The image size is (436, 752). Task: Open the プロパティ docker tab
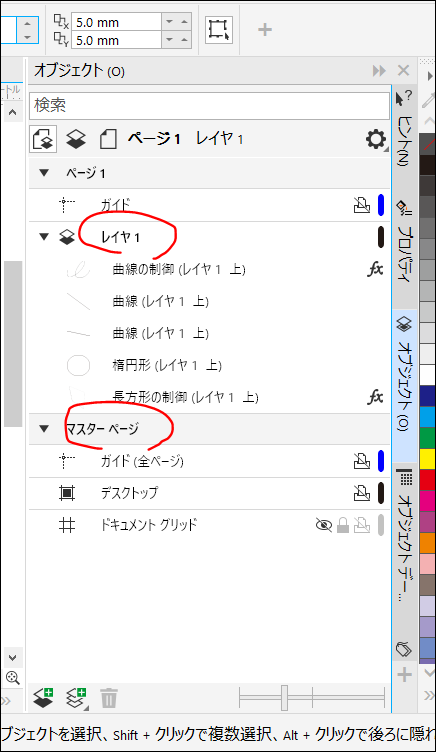pos(404,241)
